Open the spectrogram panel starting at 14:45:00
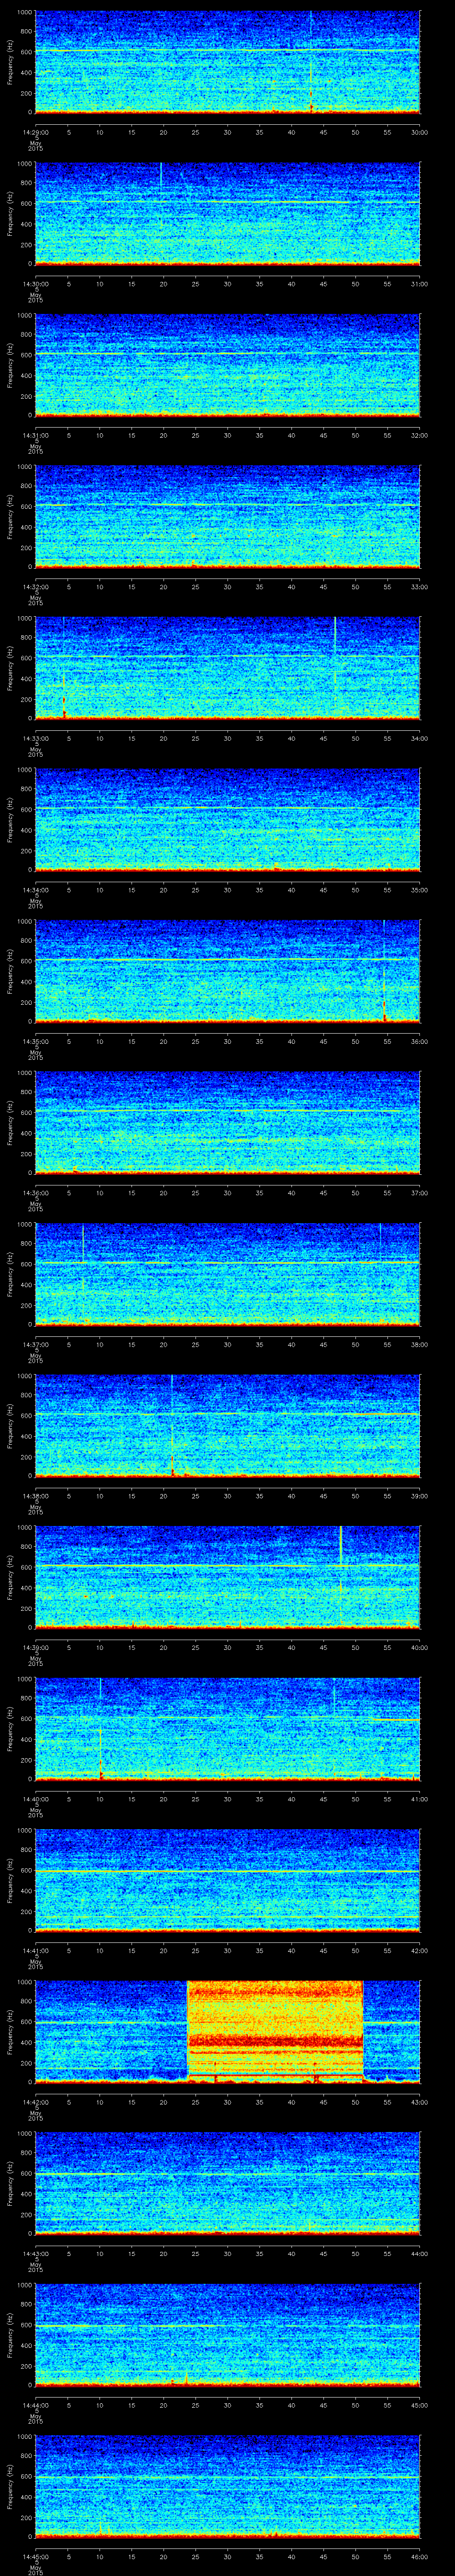 (227, 2485)
